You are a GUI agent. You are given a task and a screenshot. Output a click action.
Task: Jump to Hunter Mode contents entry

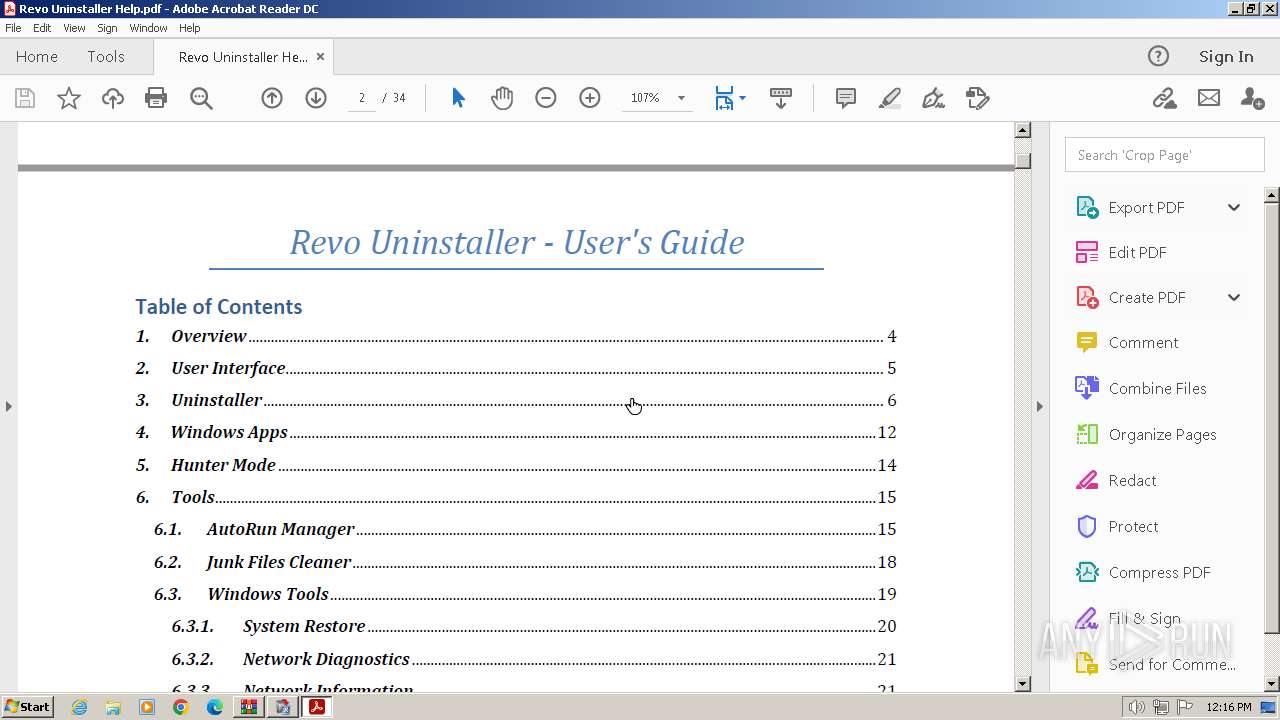point(223,465)
